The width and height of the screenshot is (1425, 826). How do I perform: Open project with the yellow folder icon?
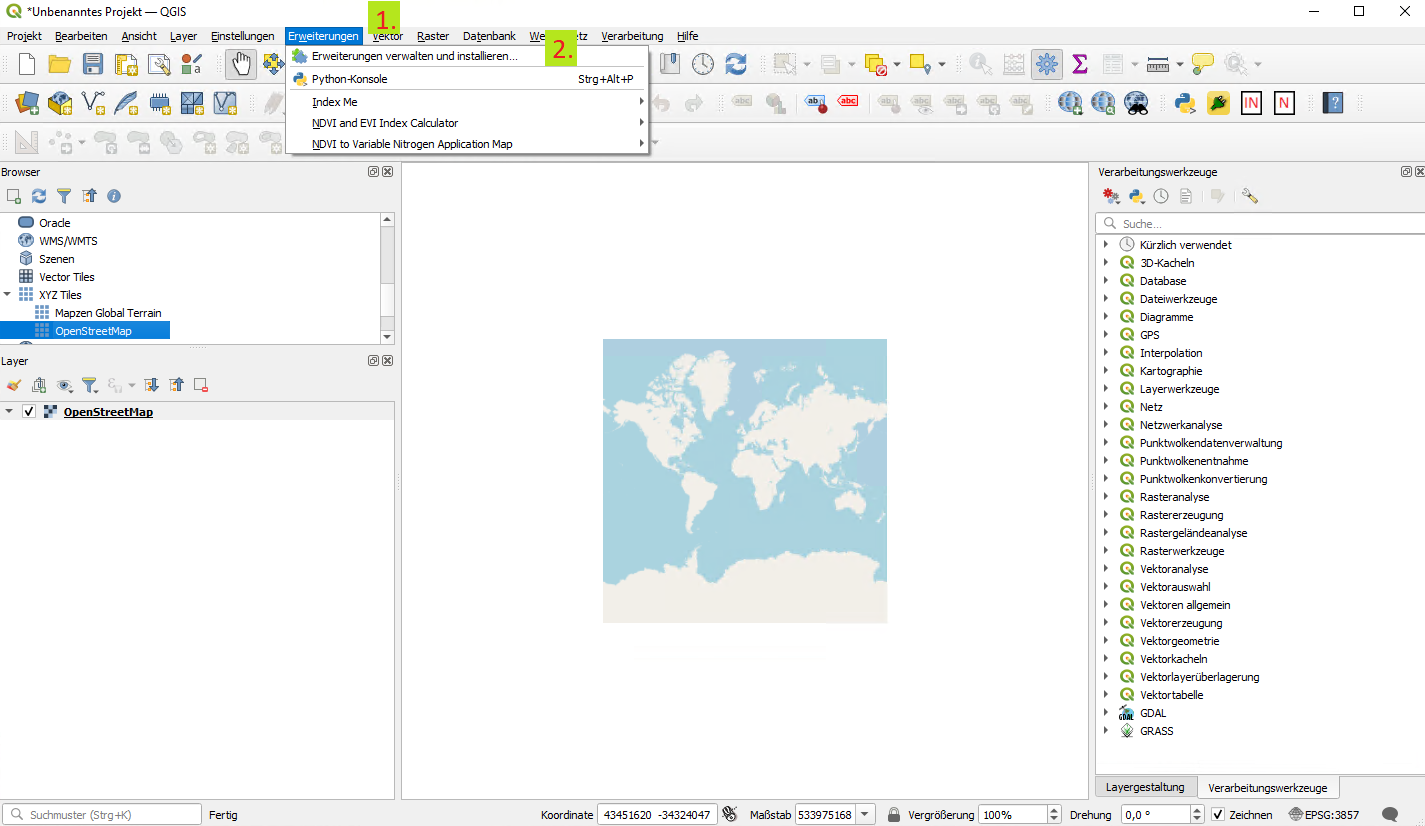(x=60, y=64)
